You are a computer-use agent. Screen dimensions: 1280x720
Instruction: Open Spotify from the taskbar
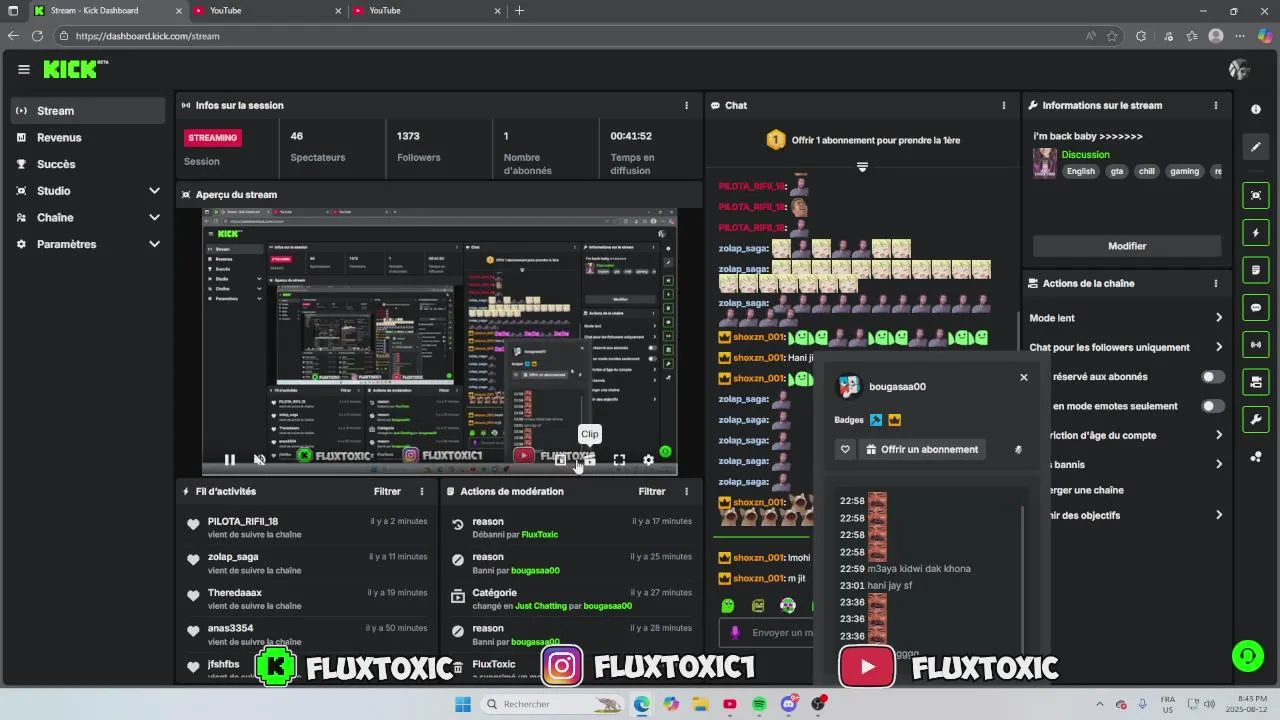pos(759,704)
